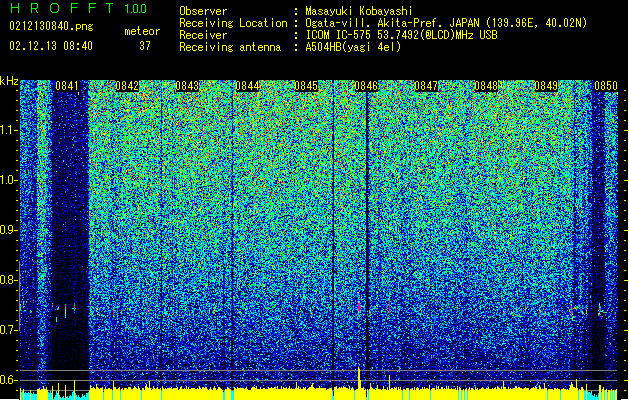The height and width of the screenshot is (400, 629).
Task: Click the 0843 time marker
Action: click(x=187, y=86)
